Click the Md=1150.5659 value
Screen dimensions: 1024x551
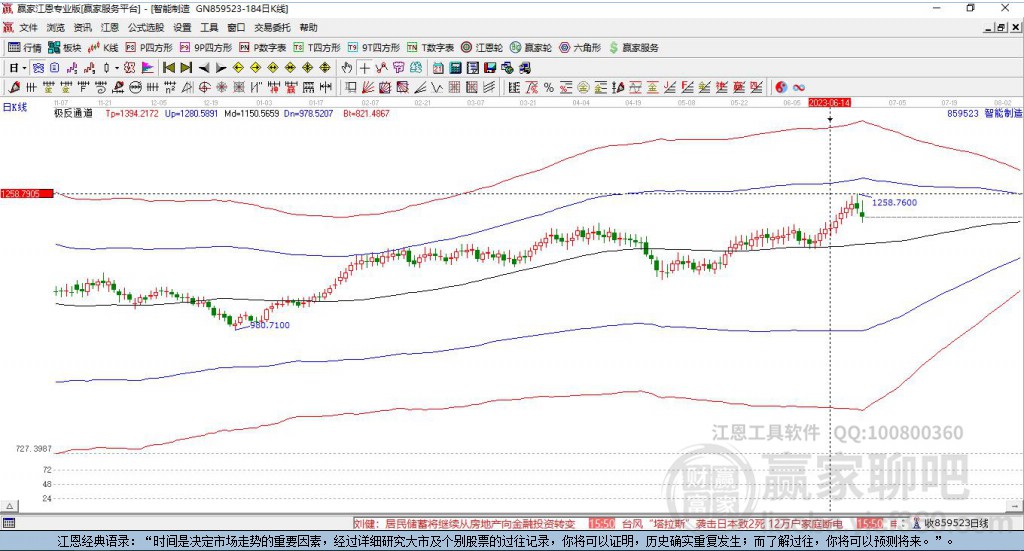click(x=251, y=113)
